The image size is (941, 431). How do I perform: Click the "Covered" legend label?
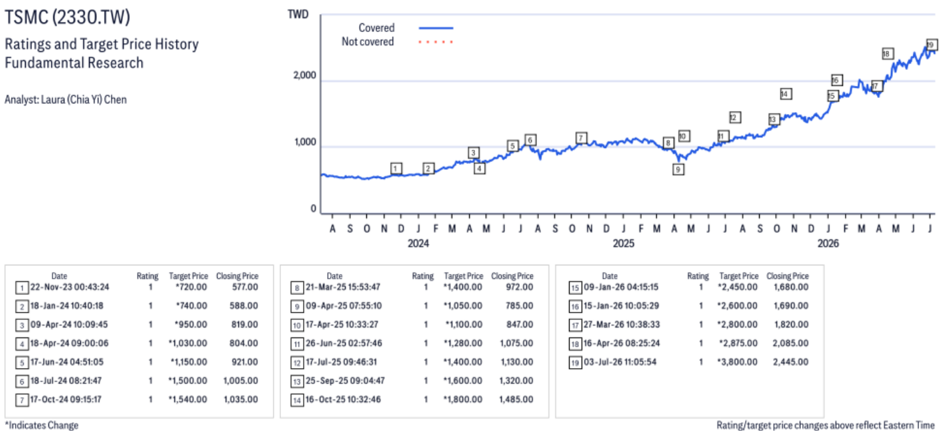(376, 28)
